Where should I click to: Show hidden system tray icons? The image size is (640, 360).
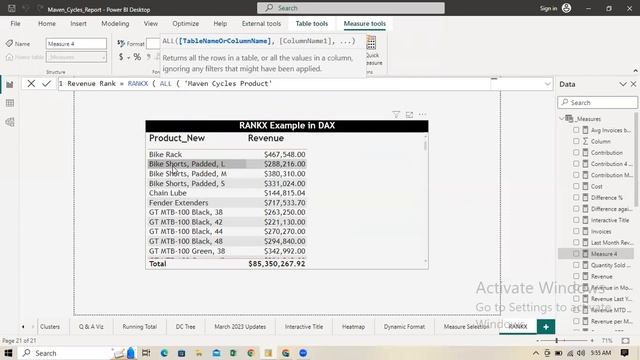click(536, 353)
